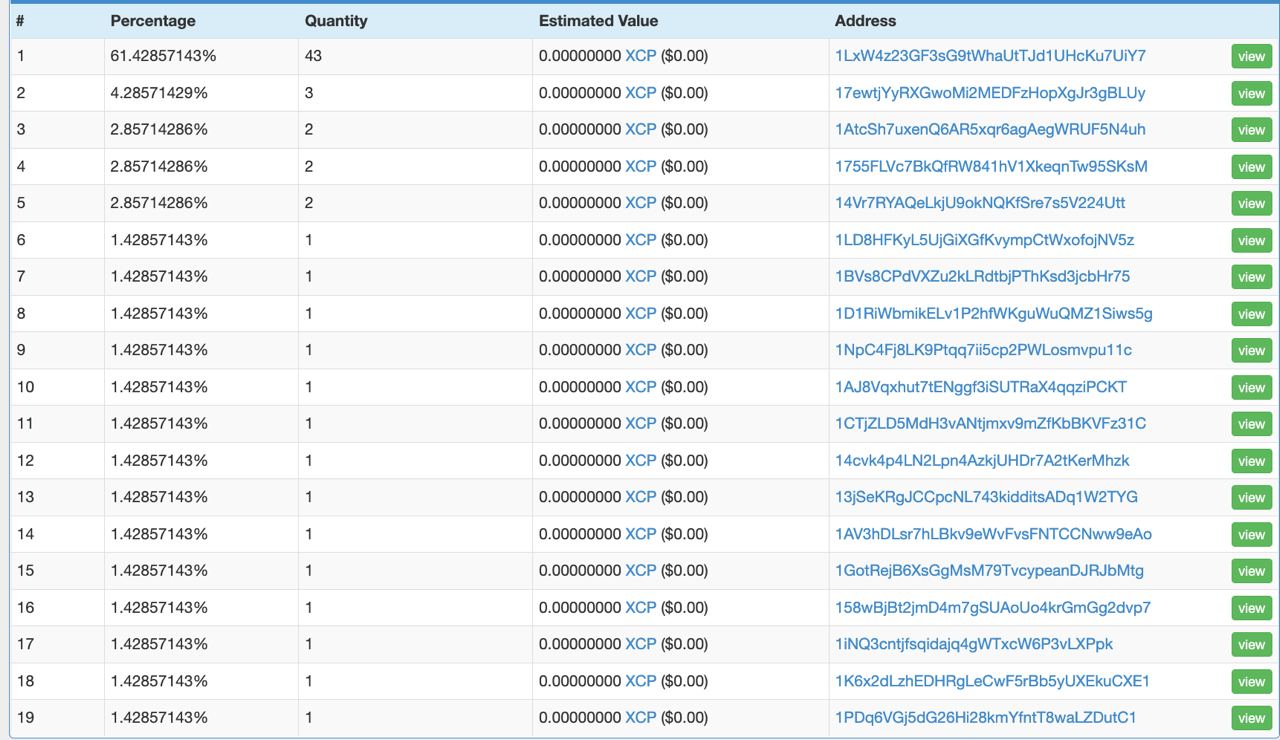Click view button in row 17
The width and height of the screenshot is (1280, 740).
pyautogui.click(x=1251, y=645)
